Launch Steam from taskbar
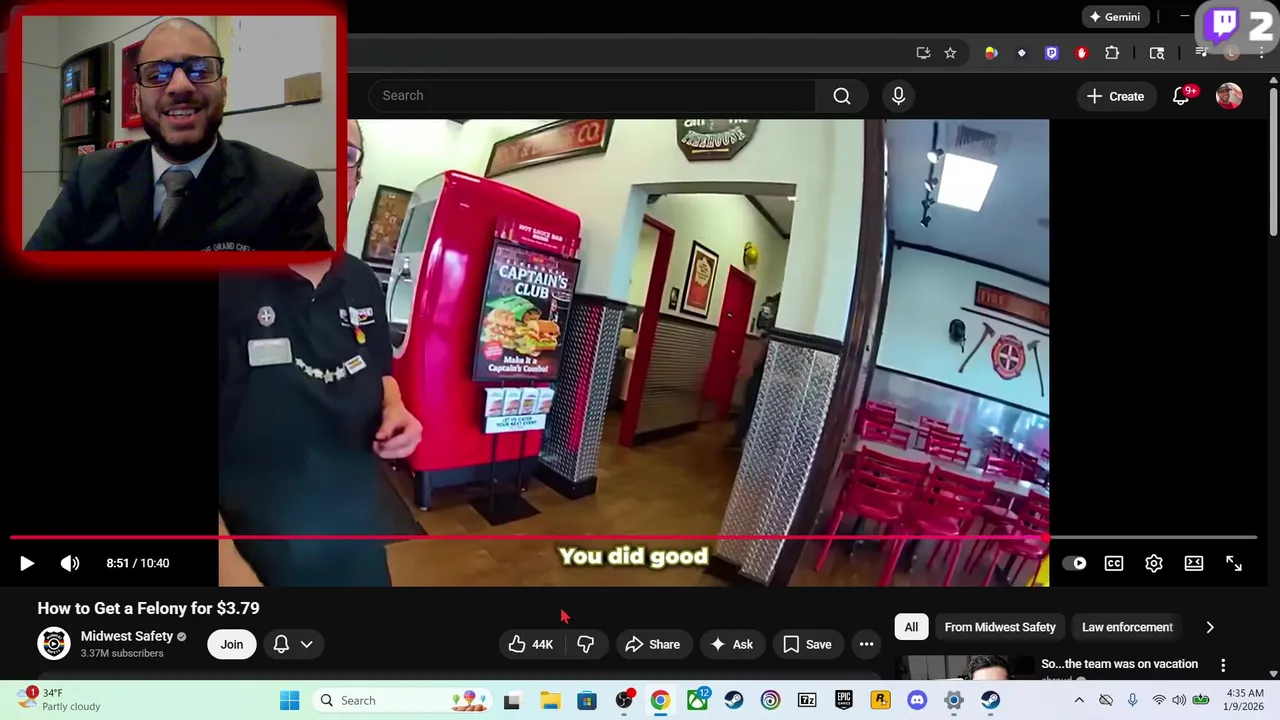The image size is (1280, 720). (734, 700)
